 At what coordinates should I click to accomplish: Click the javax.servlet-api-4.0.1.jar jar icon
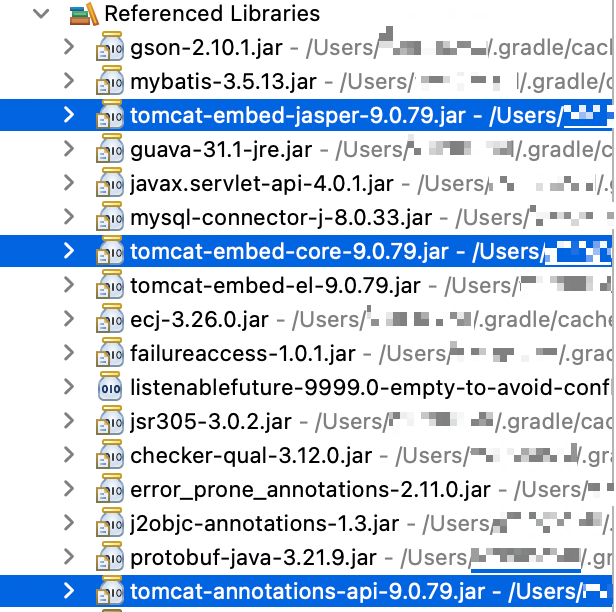(110, 182)
